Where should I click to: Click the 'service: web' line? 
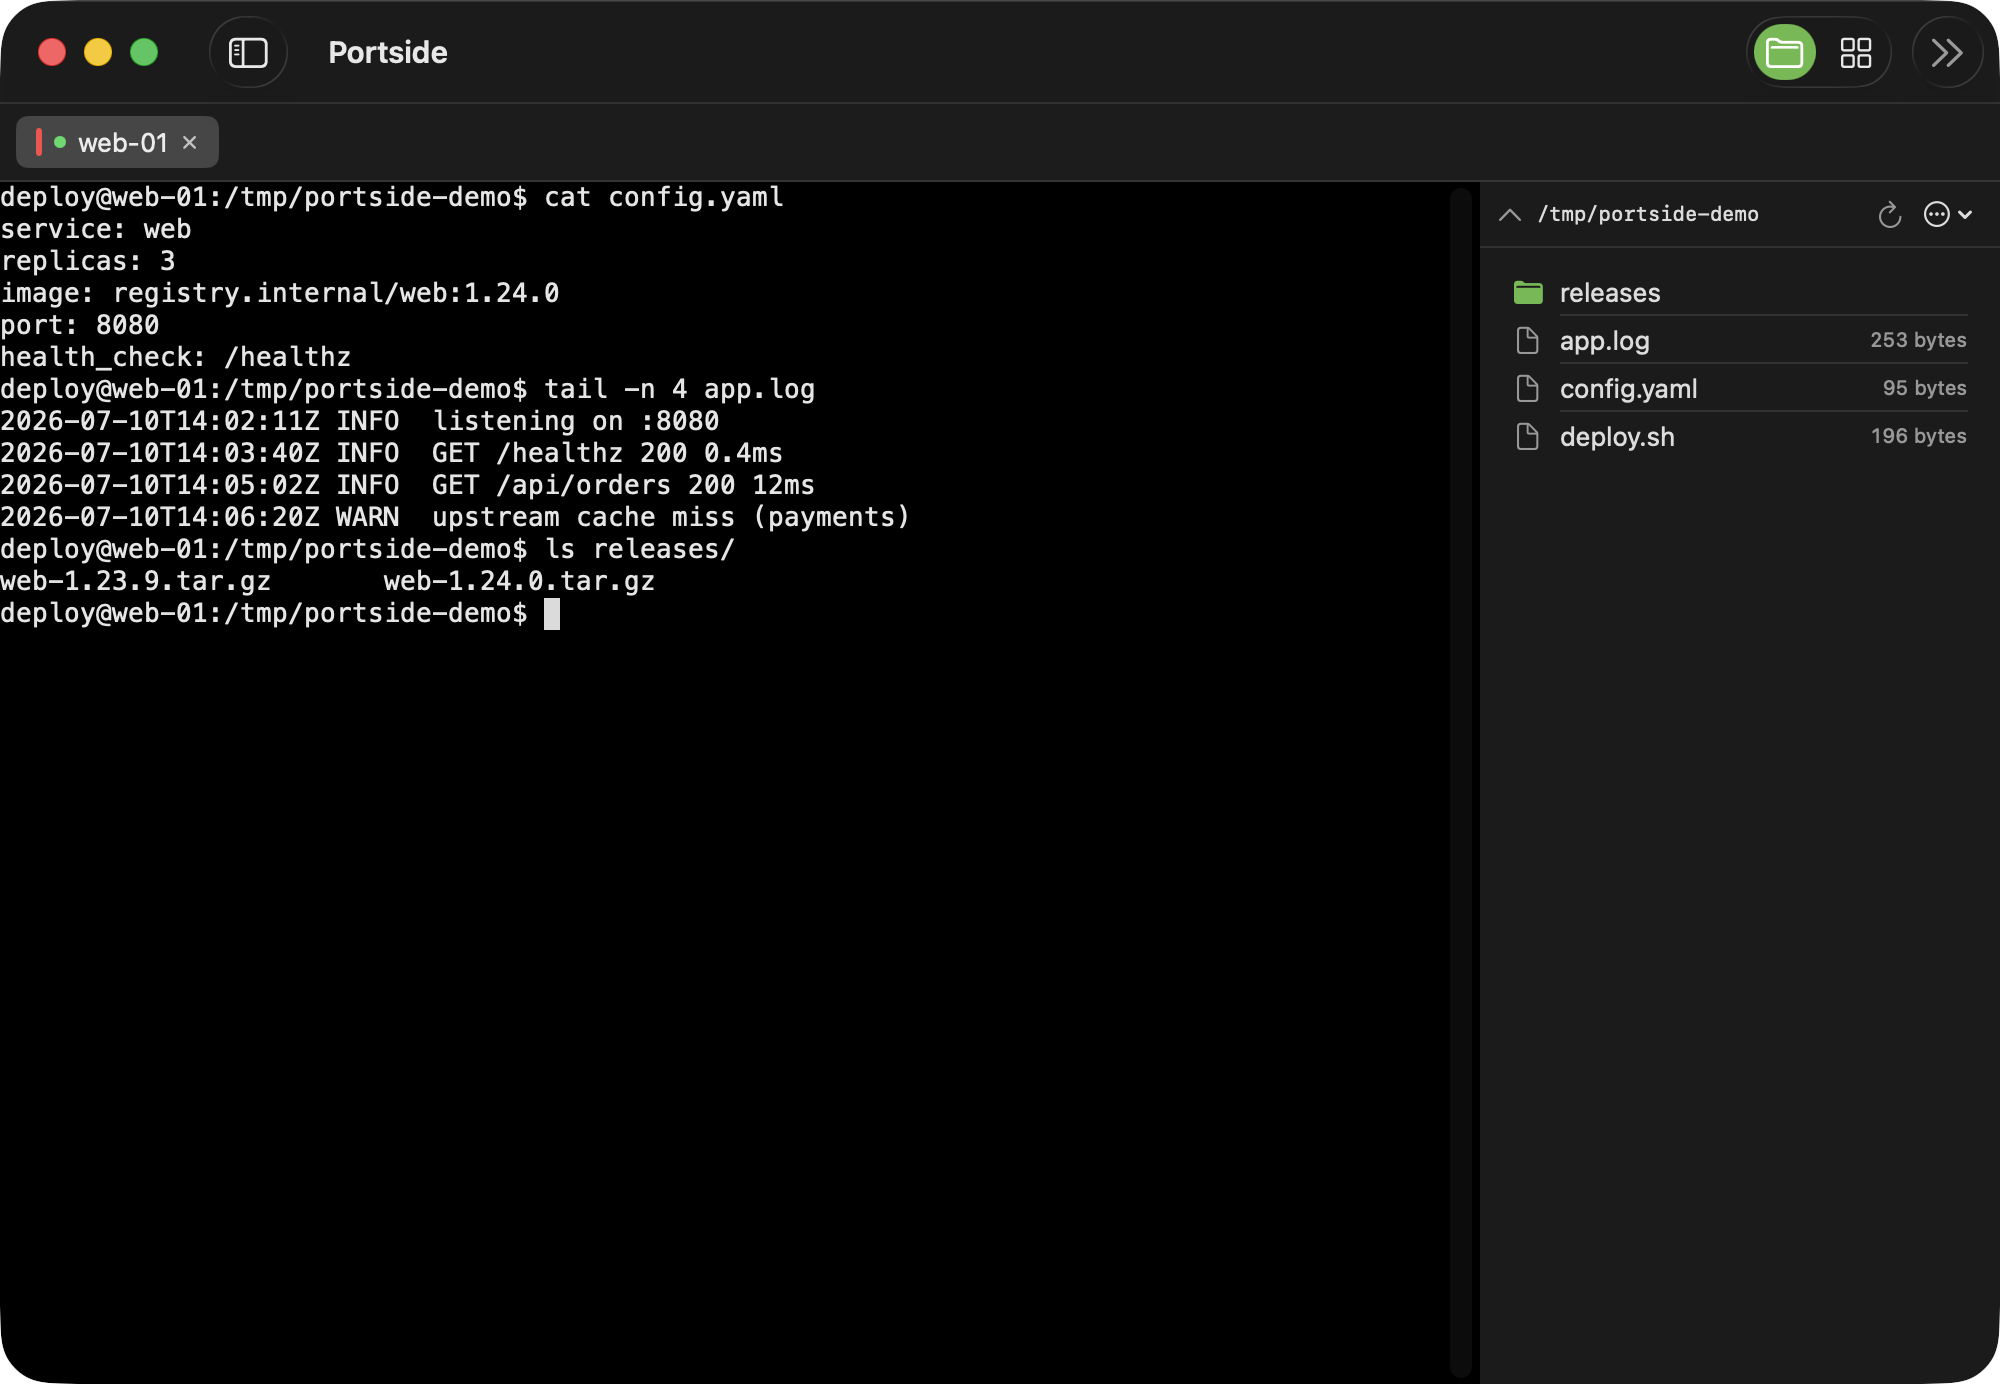click(x=96, y=229)
